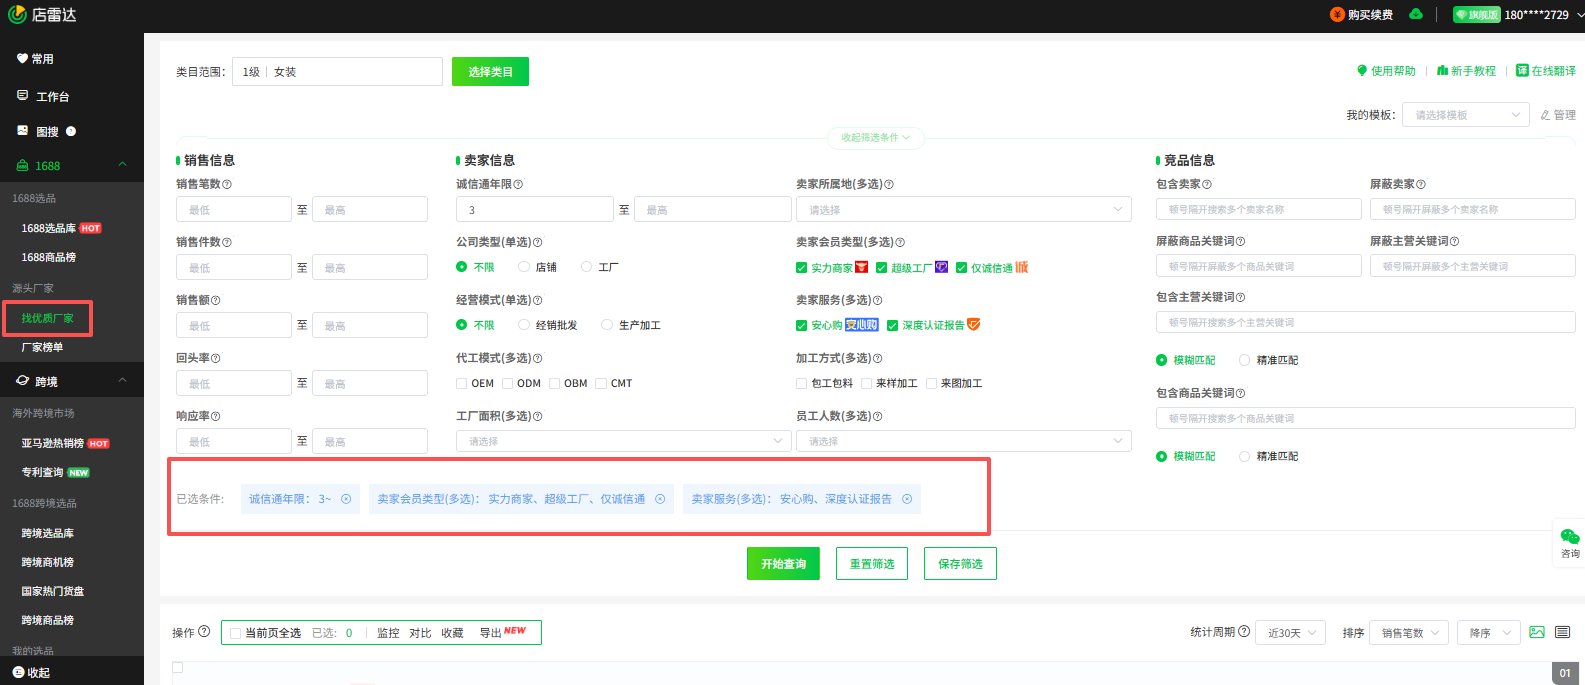Click the 管理 edit pencil icon
The image size is (1585, 685).
1546,115
